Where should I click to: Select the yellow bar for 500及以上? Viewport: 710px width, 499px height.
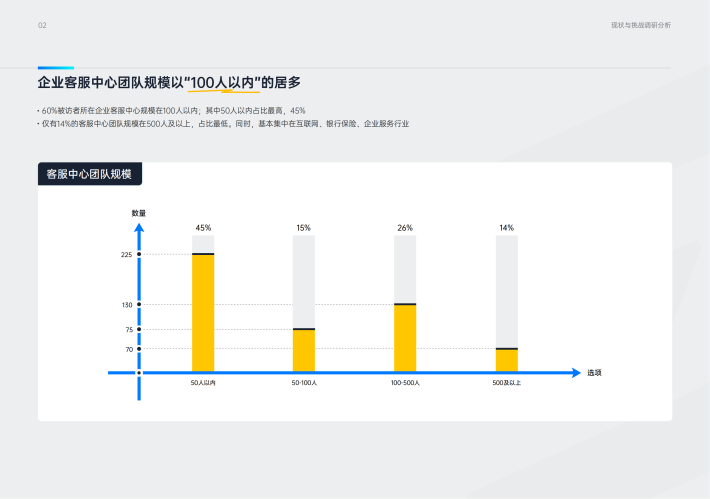[507, 360]
